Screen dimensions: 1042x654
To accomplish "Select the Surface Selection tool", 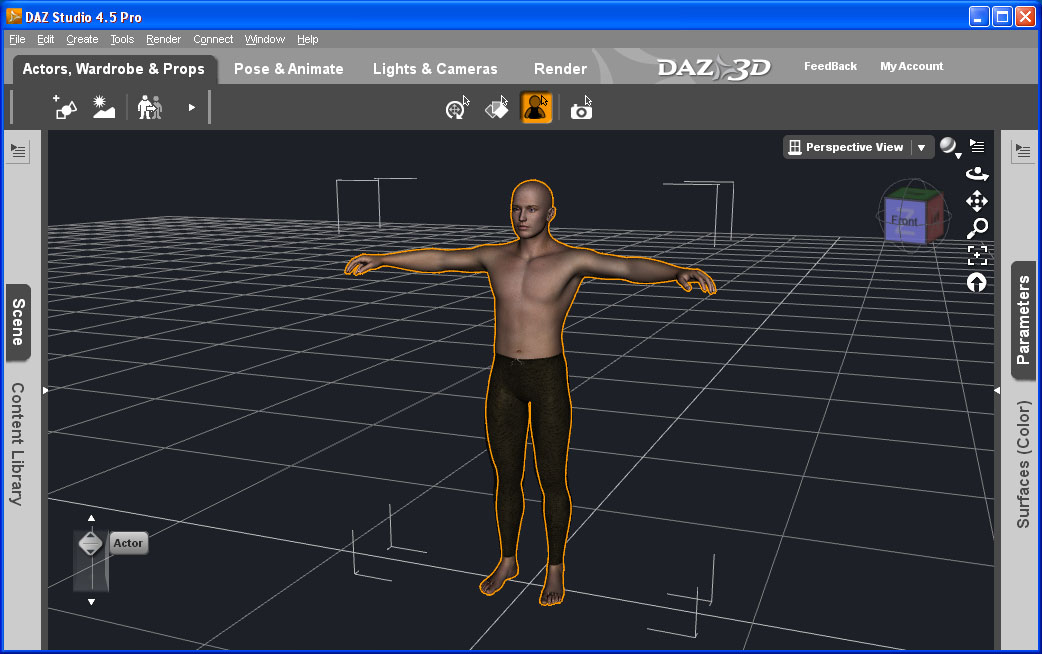I will point(497,108).
